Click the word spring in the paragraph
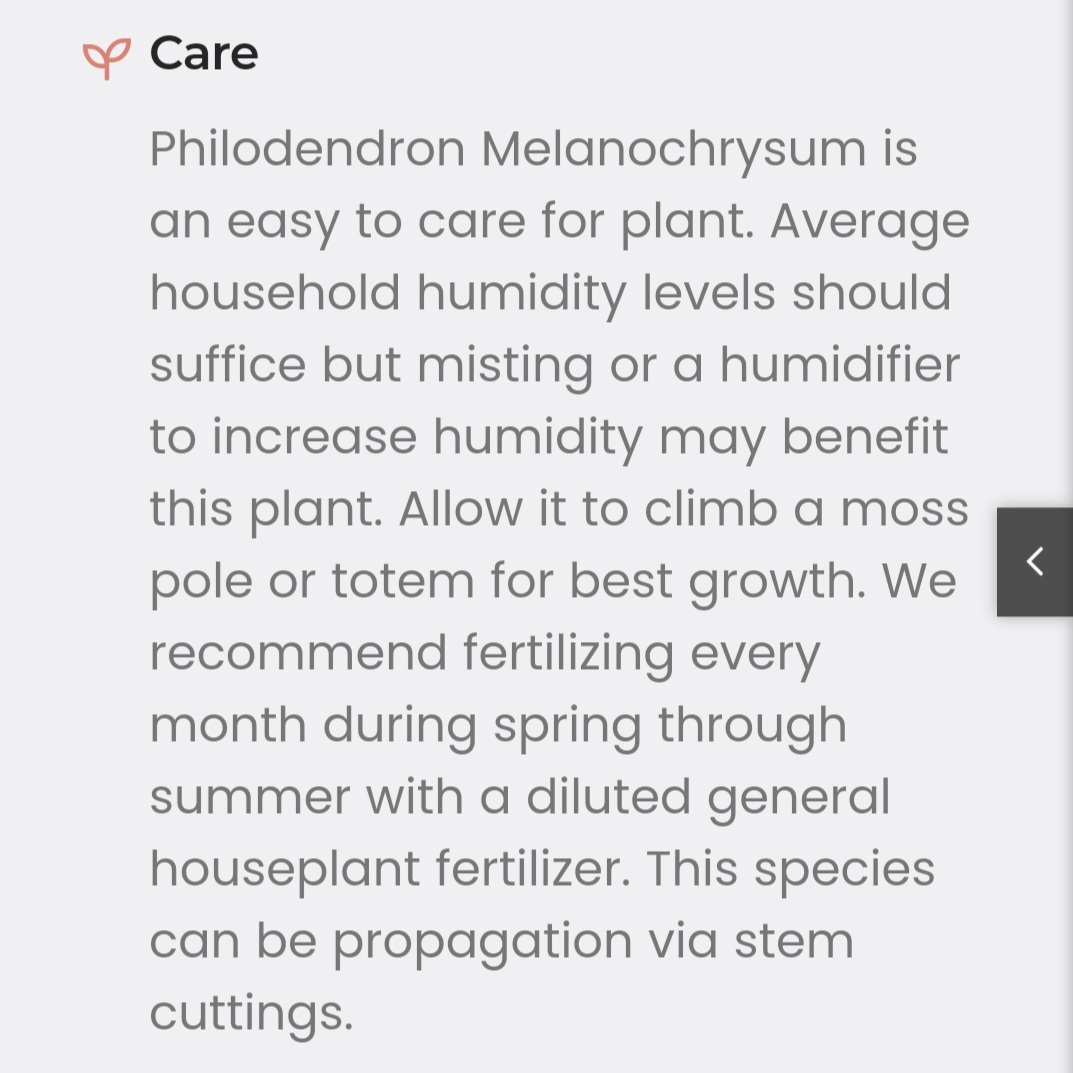The height and width of the screenshot is (1073, 1073). pyautogui.click(x=567, y=727)
